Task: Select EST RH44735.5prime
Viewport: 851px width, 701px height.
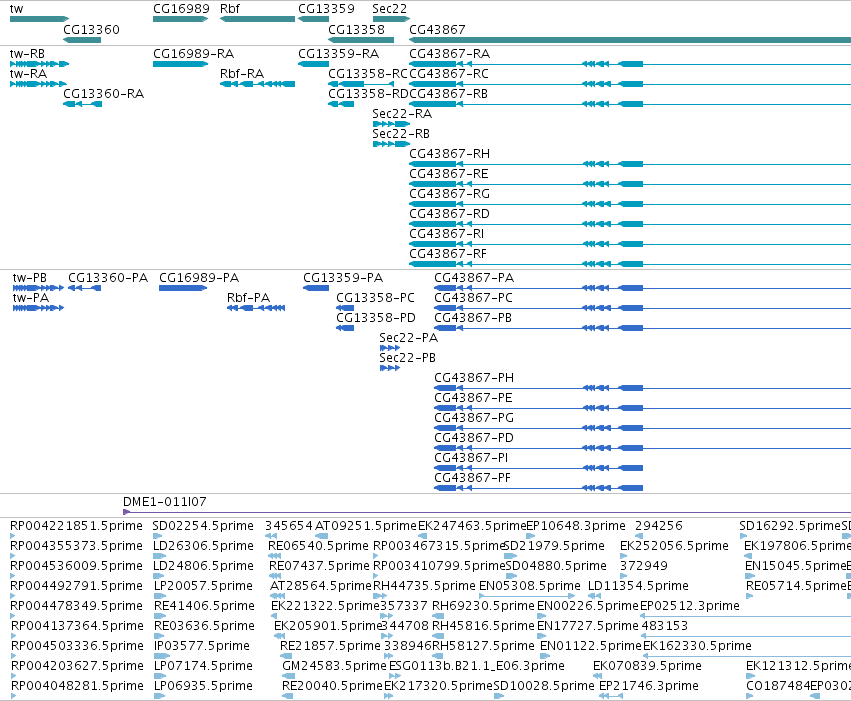Action: [424, 587]
